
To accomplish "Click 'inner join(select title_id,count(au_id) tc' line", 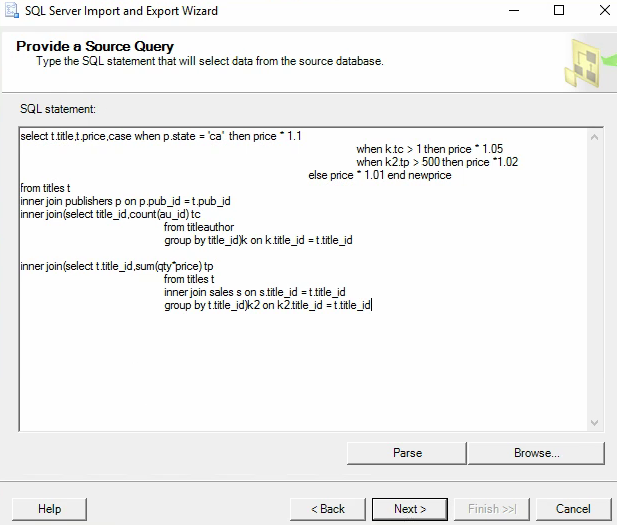I will tap(110, 214).
